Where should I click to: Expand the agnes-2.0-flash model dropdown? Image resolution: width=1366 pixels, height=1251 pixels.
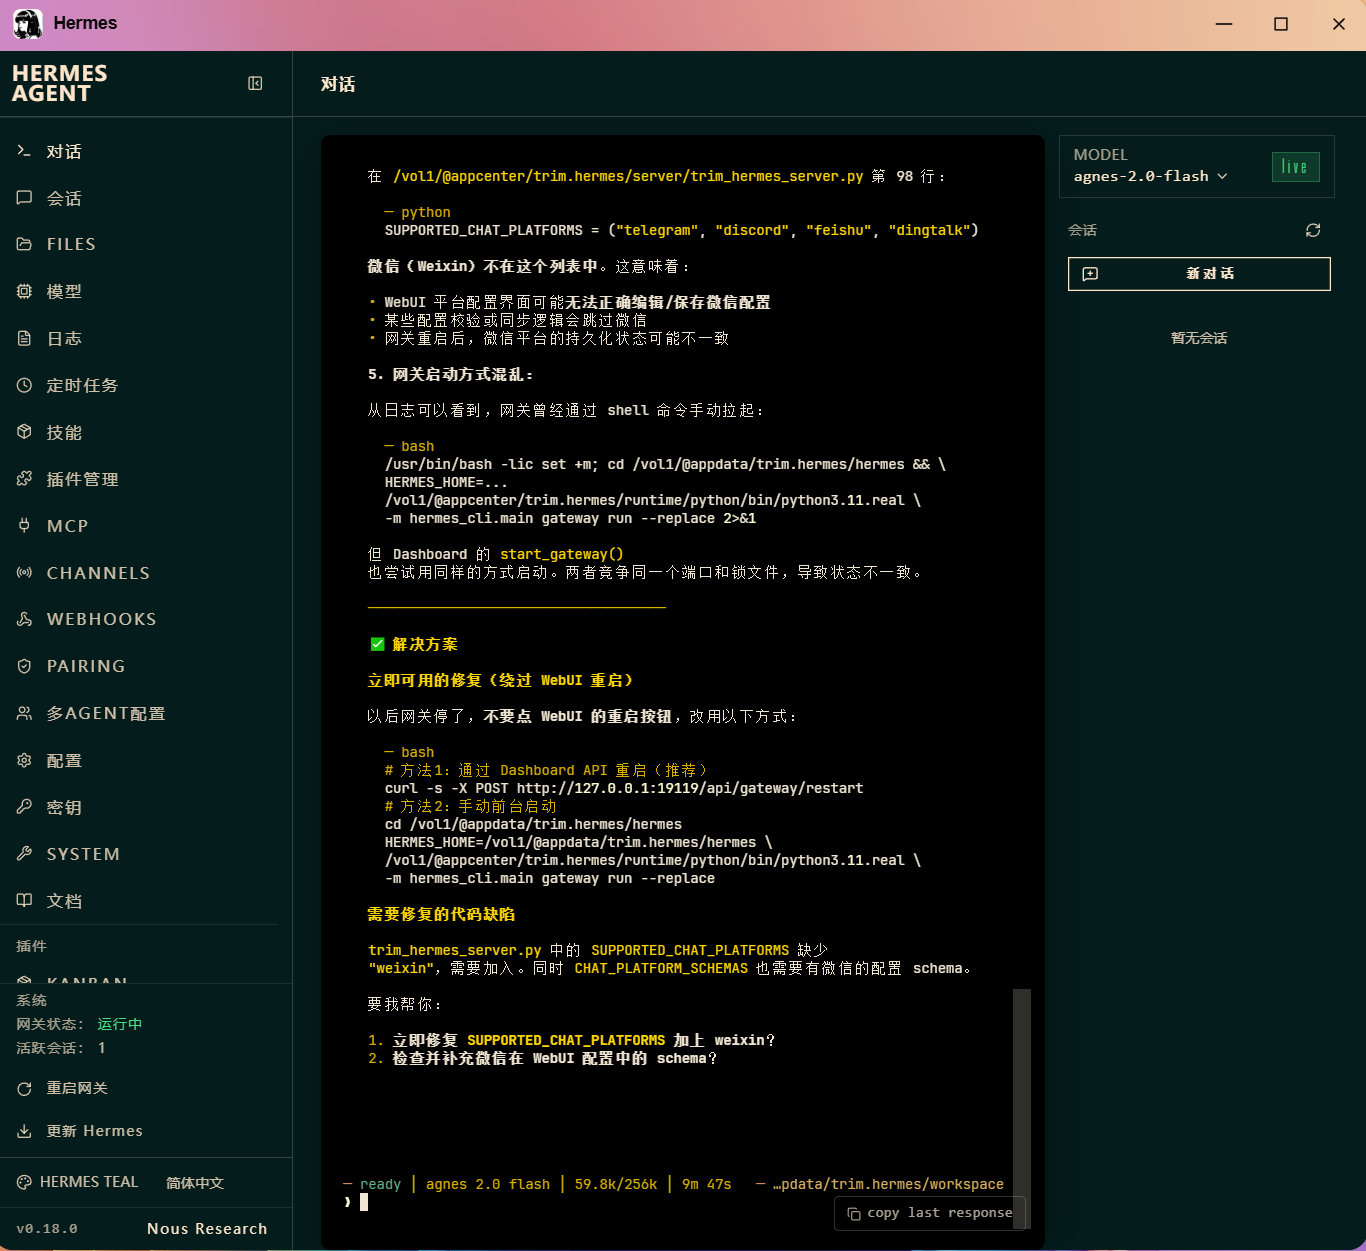1150,176
